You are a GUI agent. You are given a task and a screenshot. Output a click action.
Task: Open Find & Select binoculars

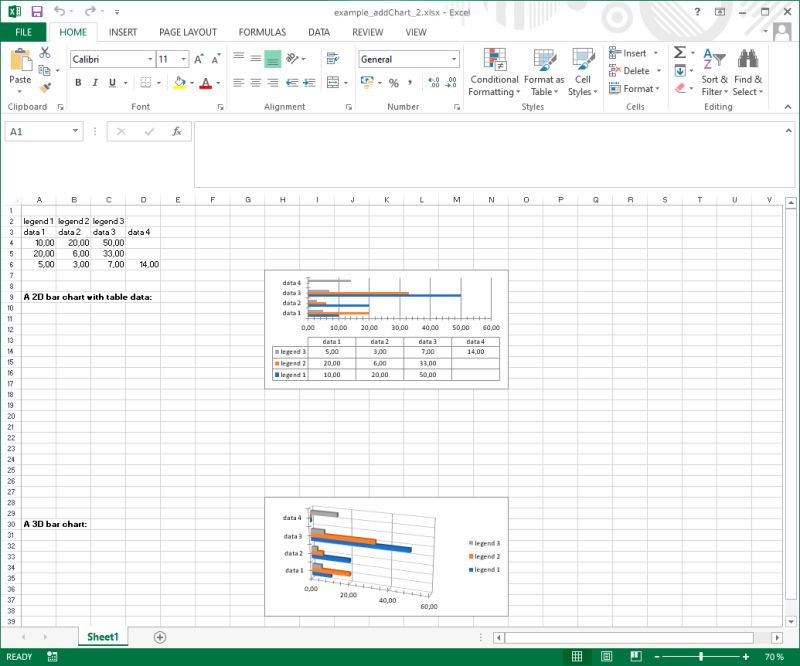[x=747, y=72]
